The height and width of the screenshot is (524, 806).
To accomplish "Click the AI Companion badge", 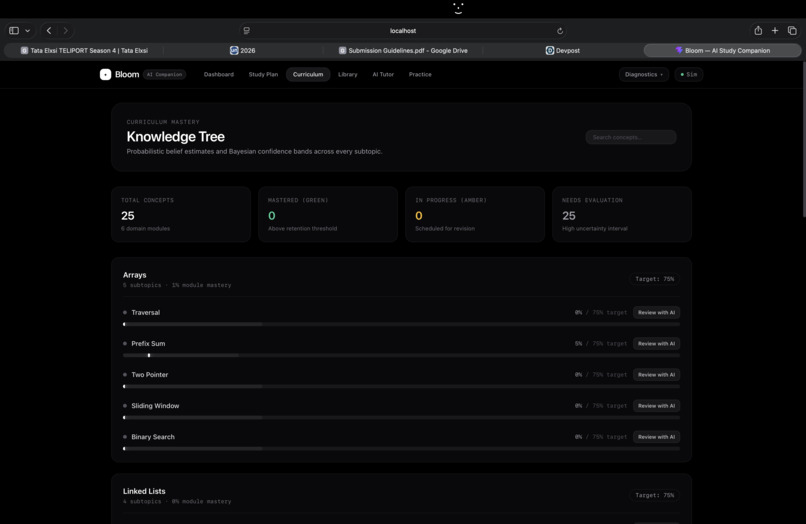I will [164, 75].
